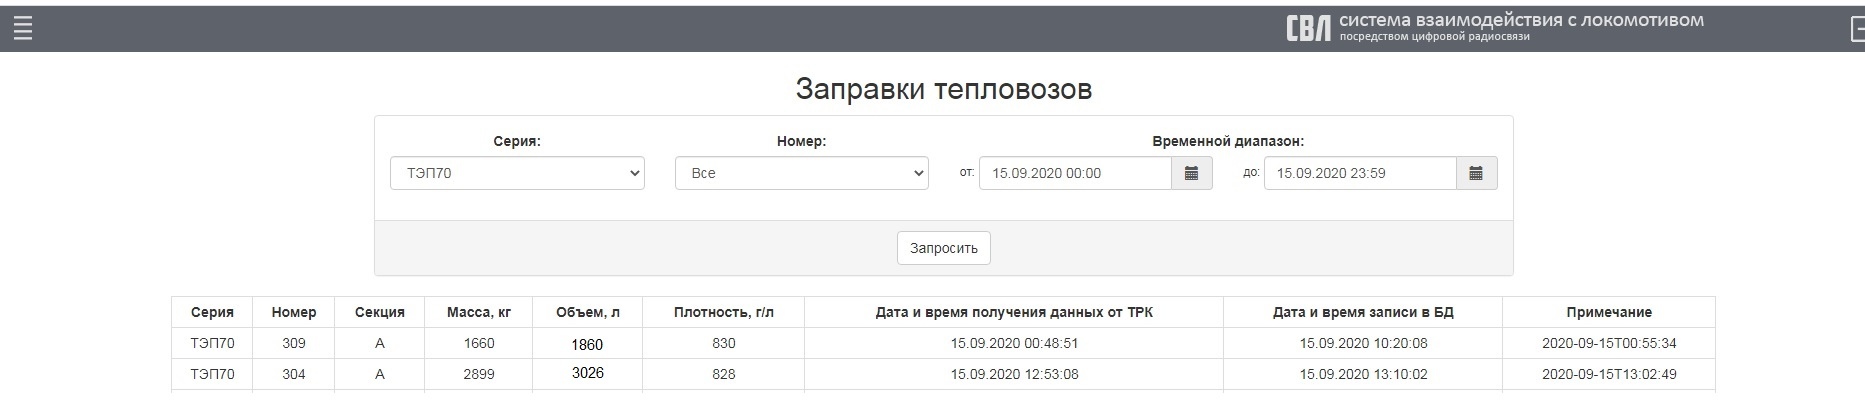1865x418 pixels.
Task: Open calendar picker for end date
Action: [1476, 173]
